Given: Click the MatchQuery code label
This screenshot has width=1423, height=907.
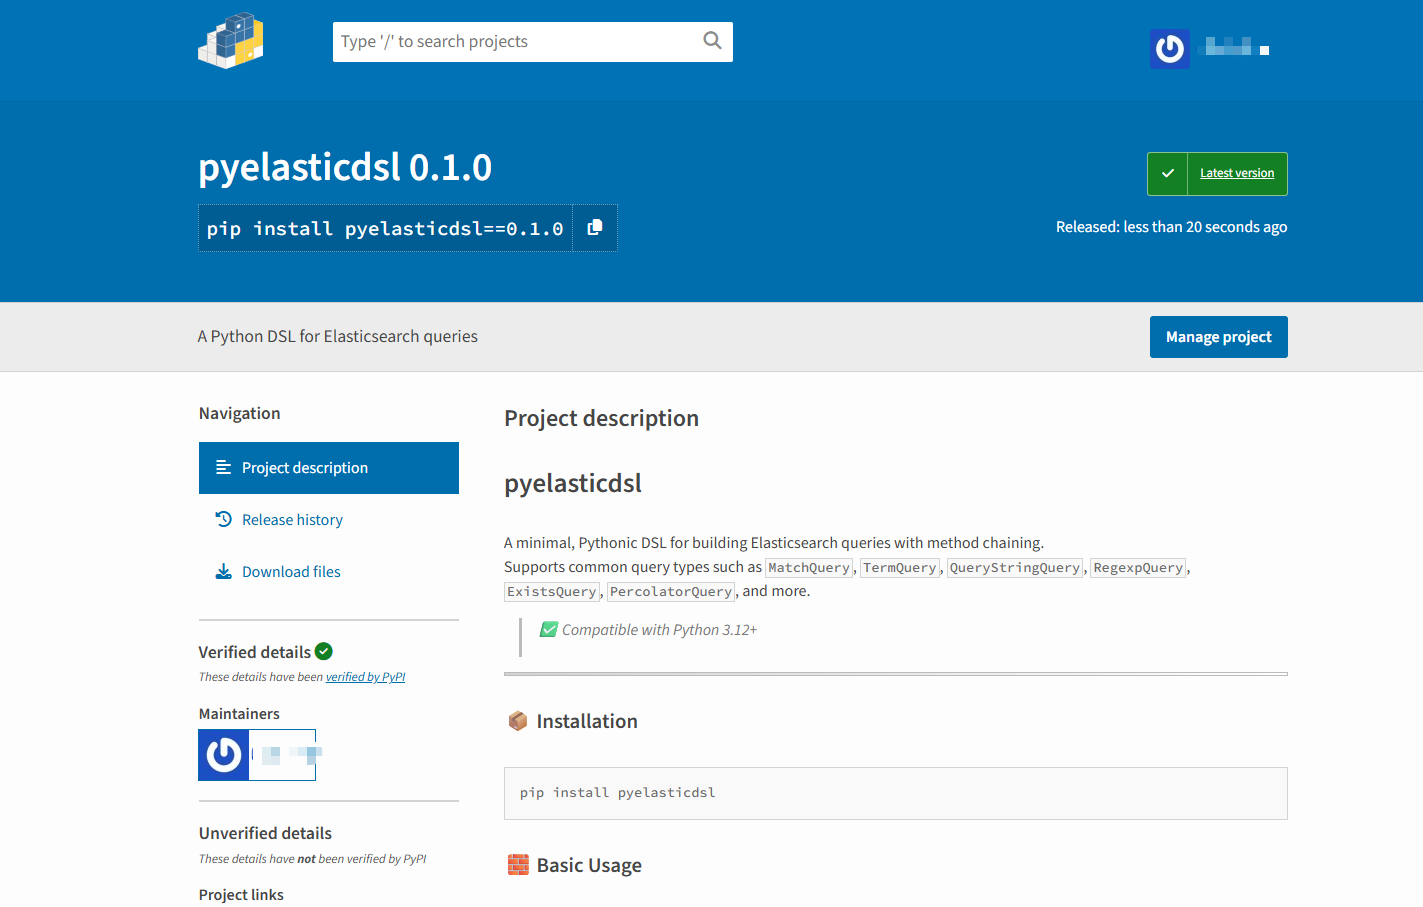Looking at the screenshot, I should (x=809, y=568).
